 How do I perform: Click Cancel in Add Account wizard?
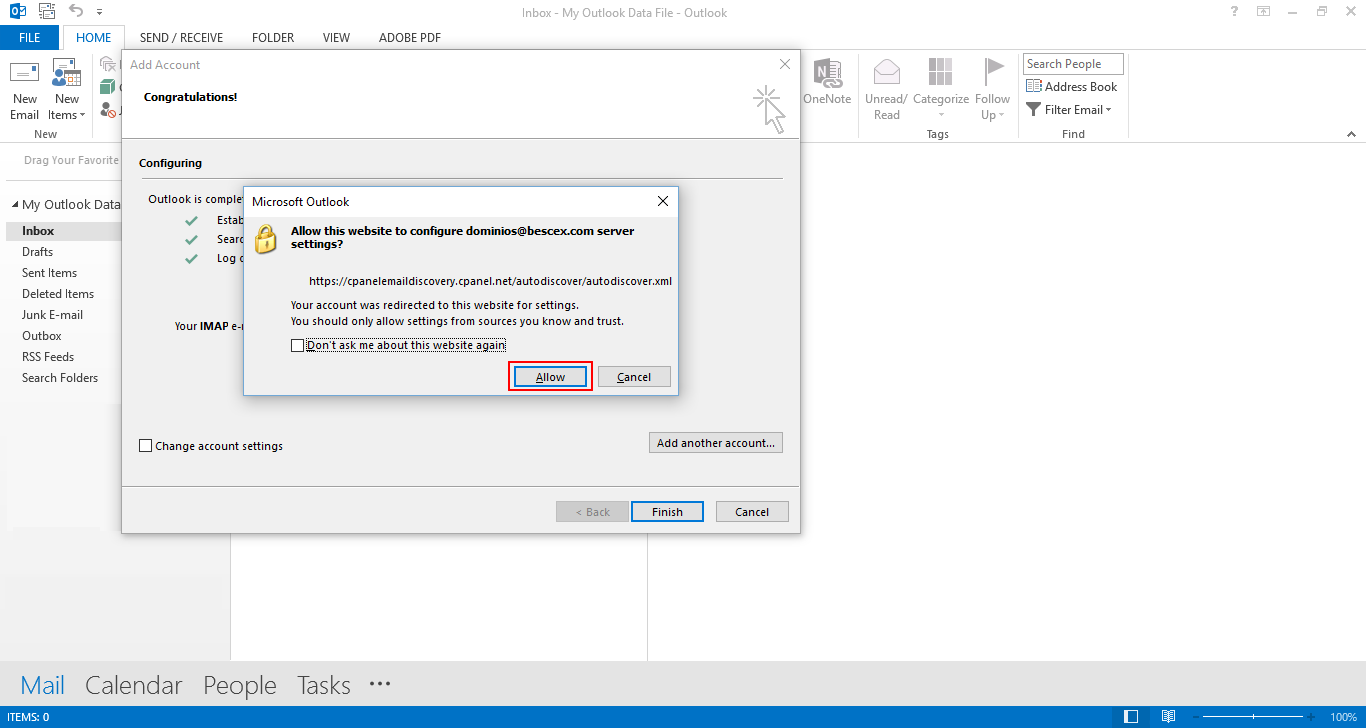coord(752,512)
